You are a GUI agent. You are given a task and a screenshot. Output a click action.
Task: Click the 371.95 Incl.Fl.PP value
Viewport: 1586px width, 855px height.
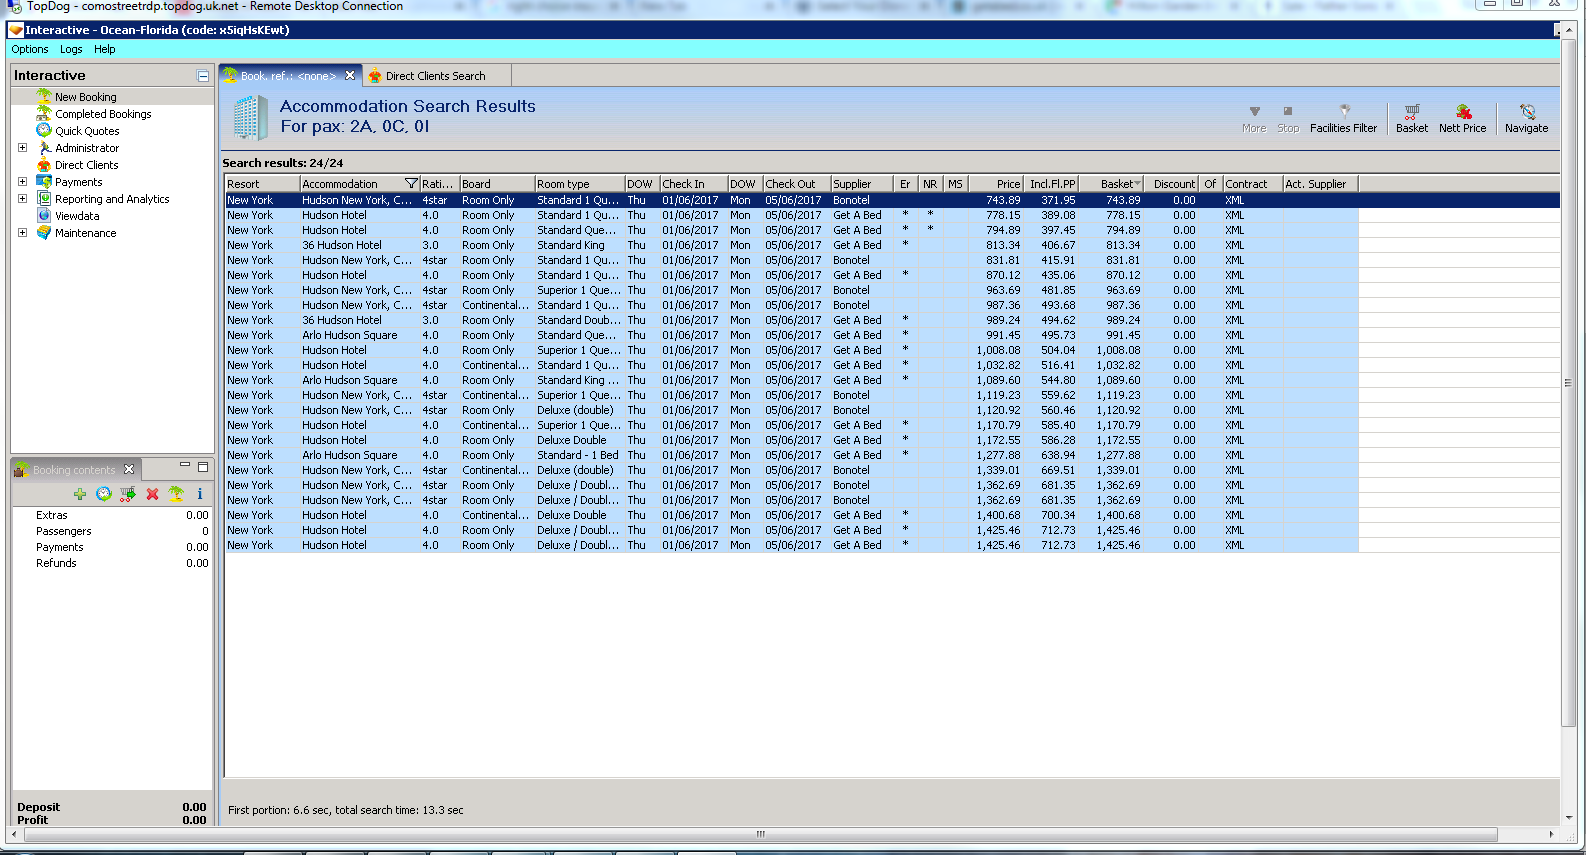[x=1058, y=200]
